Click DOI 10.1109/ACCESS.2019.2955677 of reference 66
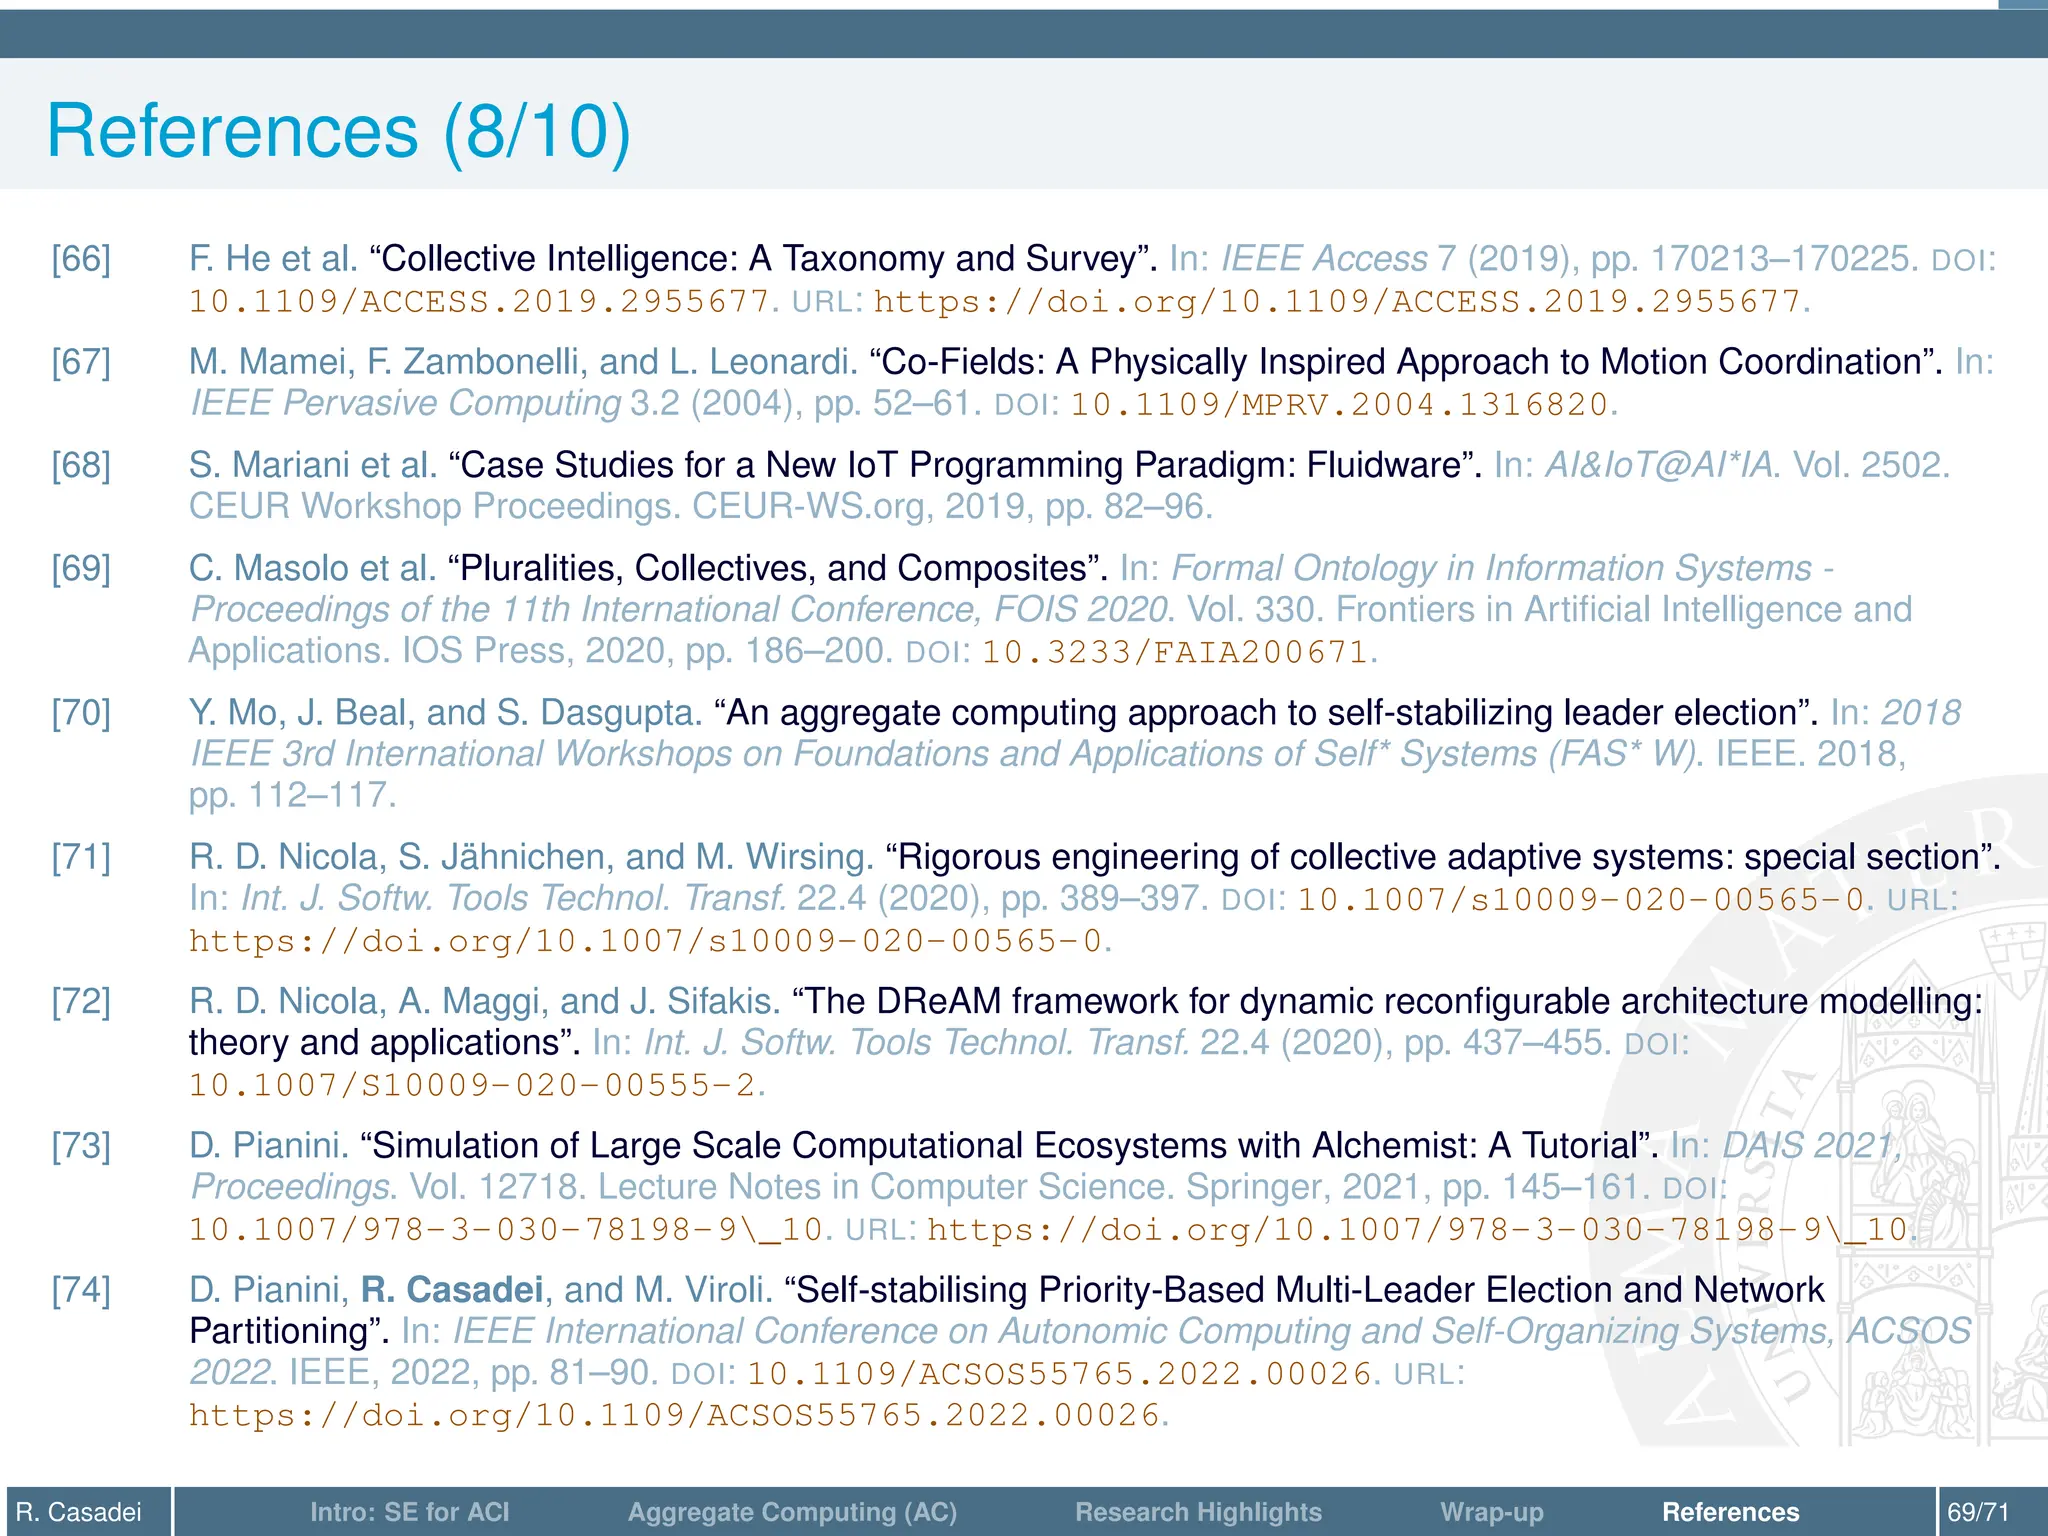Viewport: 2048px width, 1536px height. (x=479, y=302)
